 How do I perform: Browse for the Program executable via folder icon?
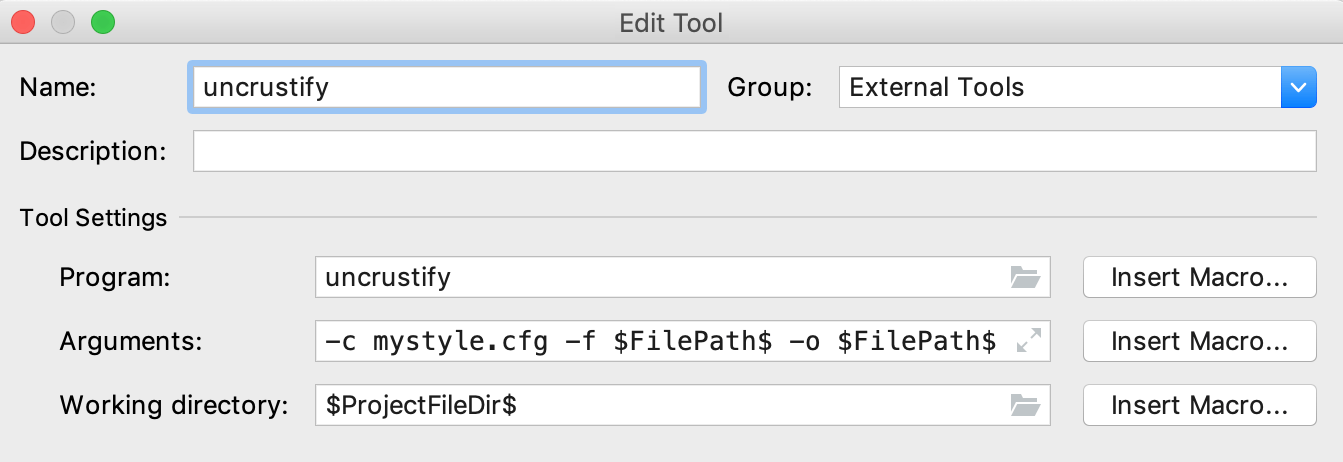pyautogui.click(x=1025, y=277)
